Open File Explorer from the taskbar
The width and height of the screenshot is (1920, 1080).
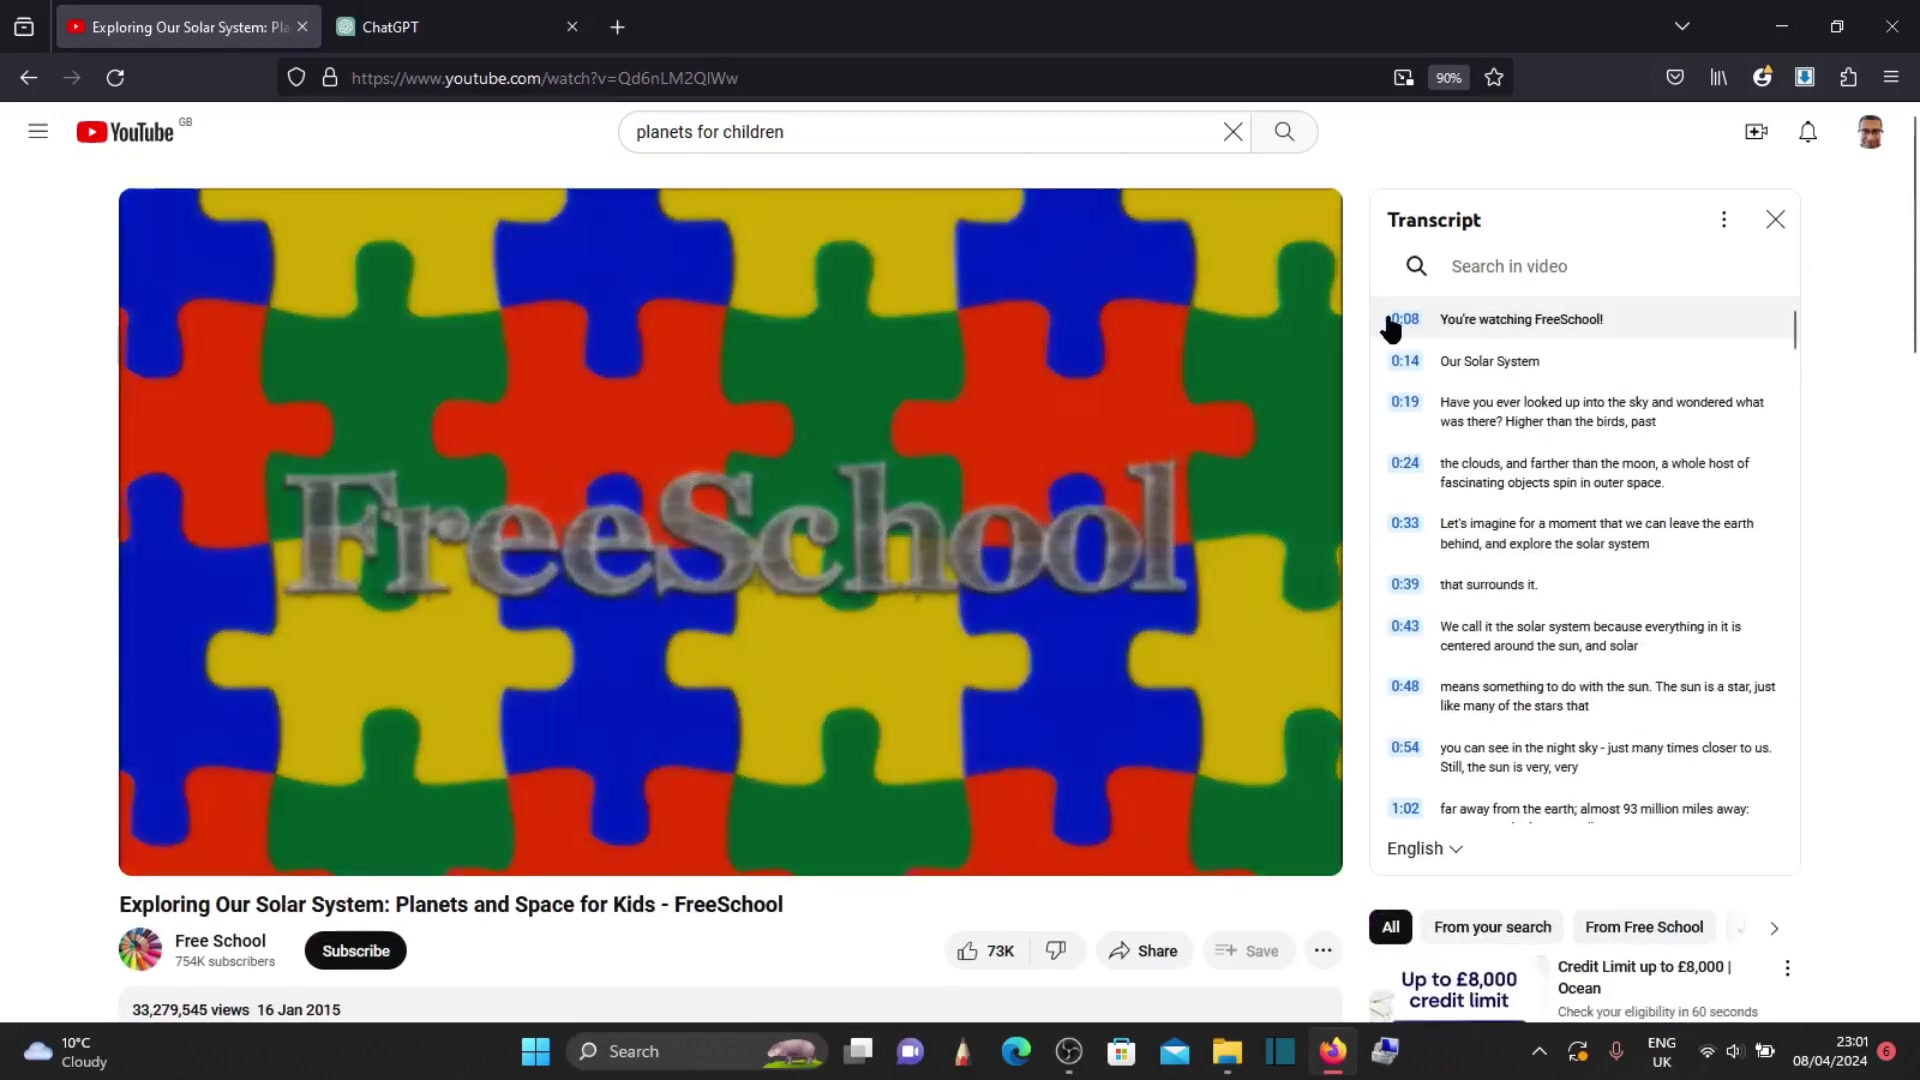[1227, 1051]
